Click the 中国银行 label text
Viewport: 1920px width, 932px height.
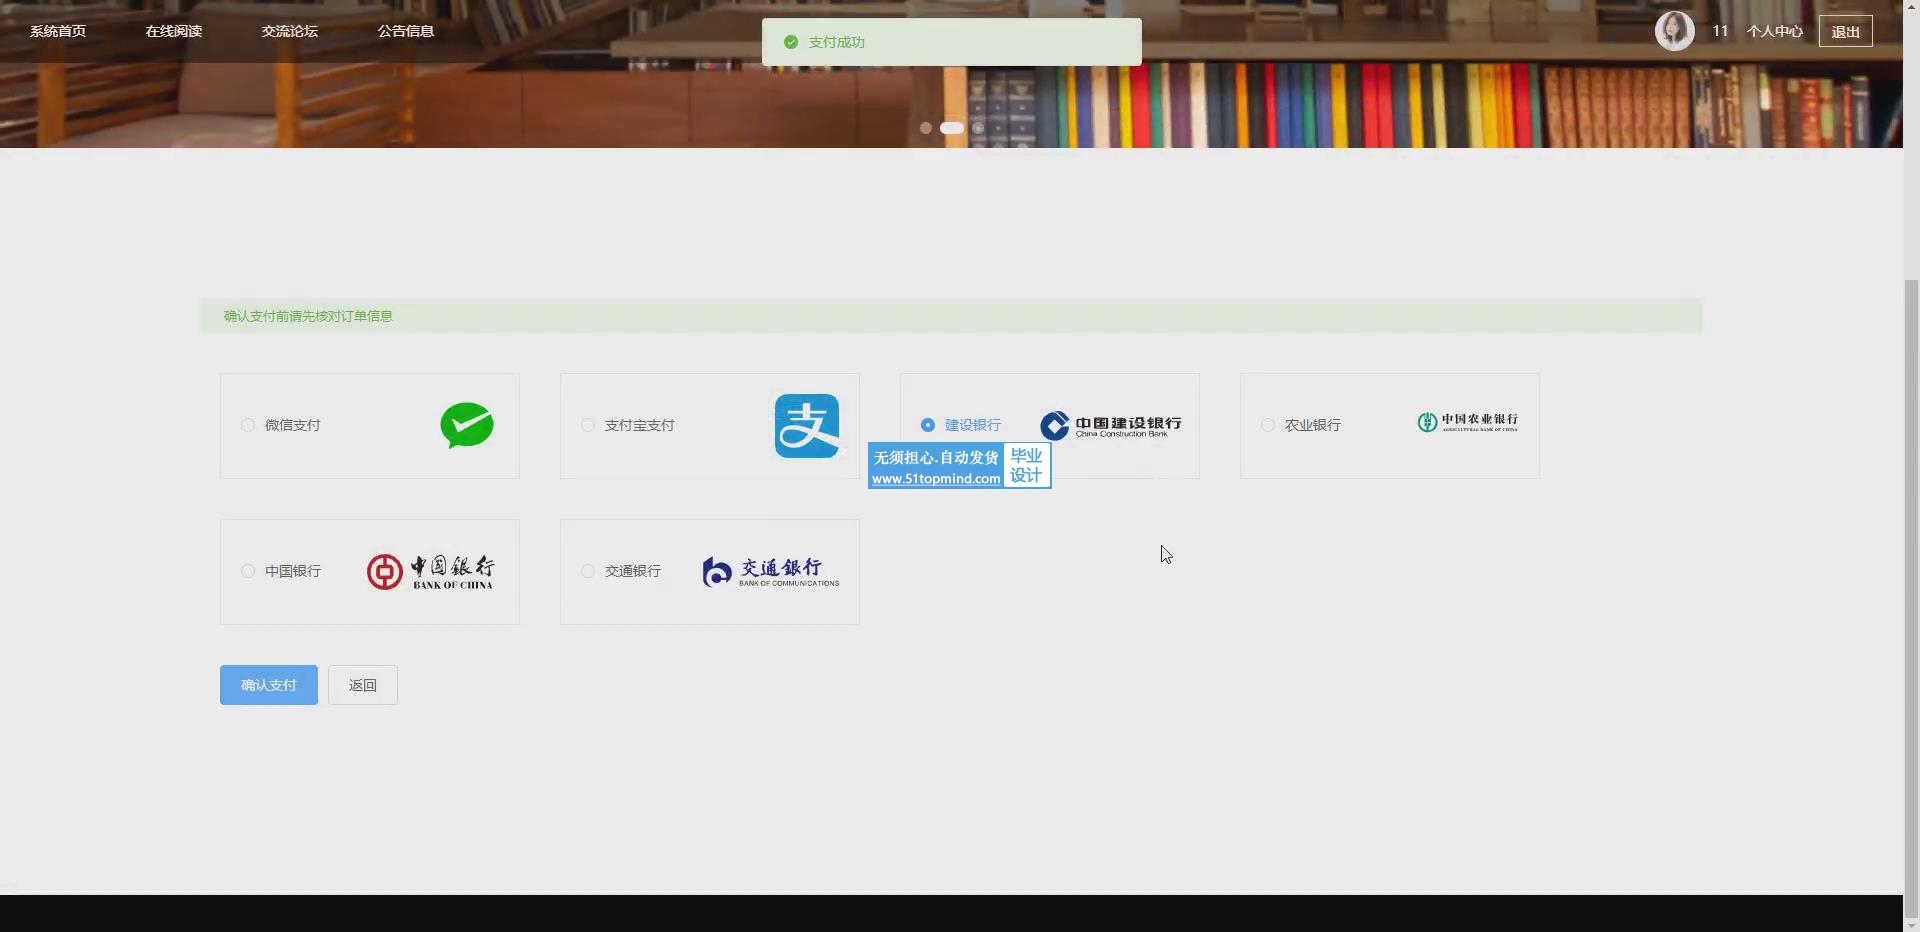(293, 571)
